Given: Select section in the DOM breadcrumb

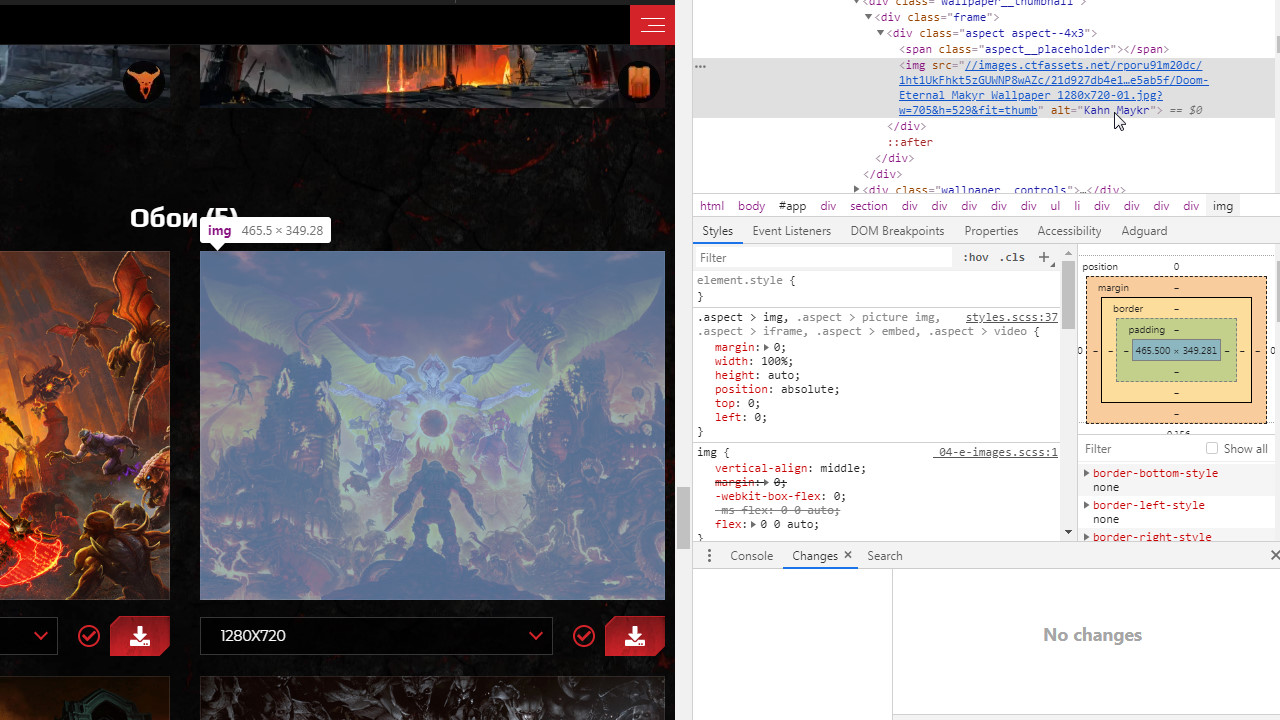Looking at the screenshot, I should pyautogui.click(x=868, y=206).
